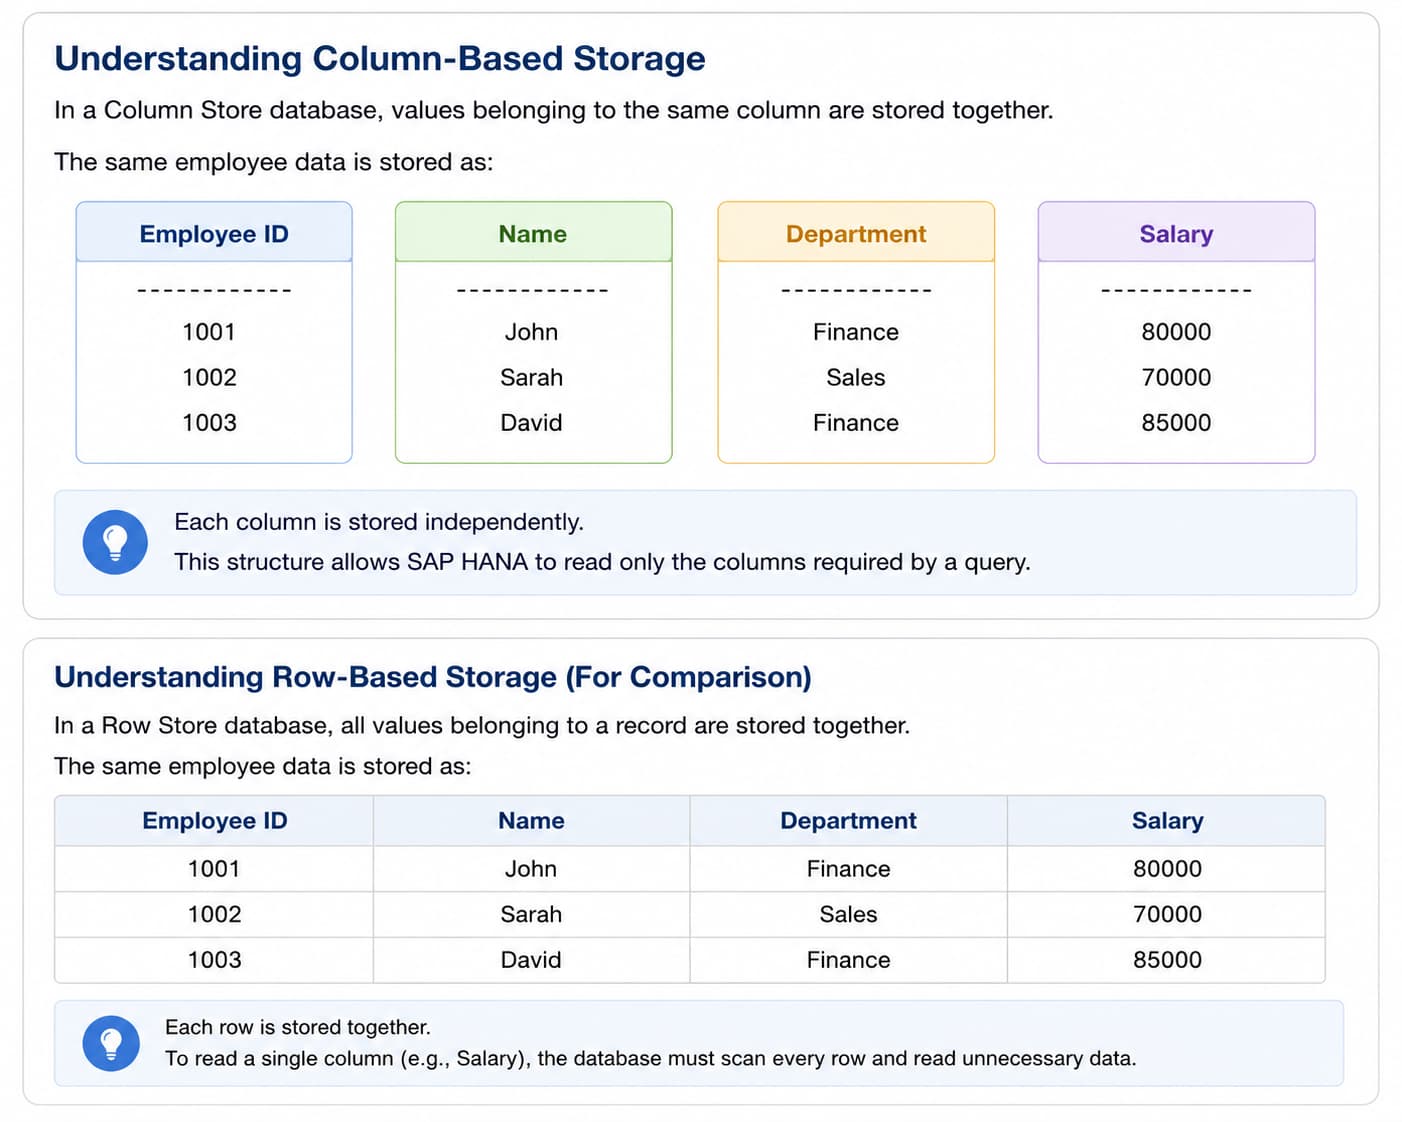Click the Department table header cell

pos(848,821)
